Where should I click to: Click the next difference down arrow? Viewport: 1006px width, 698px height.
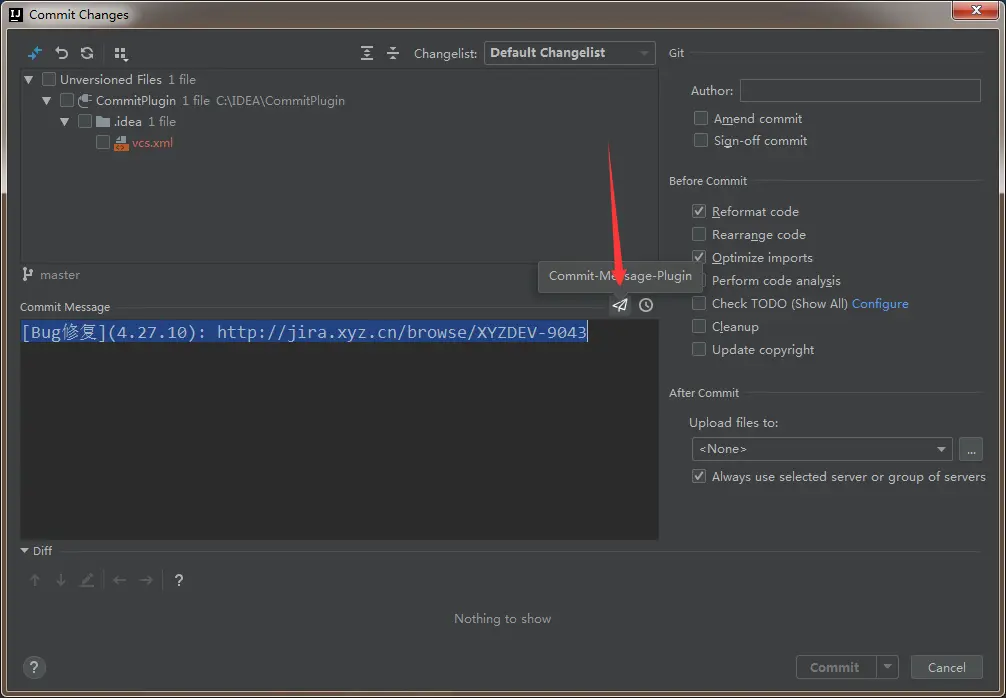click(x=61, y=581)
